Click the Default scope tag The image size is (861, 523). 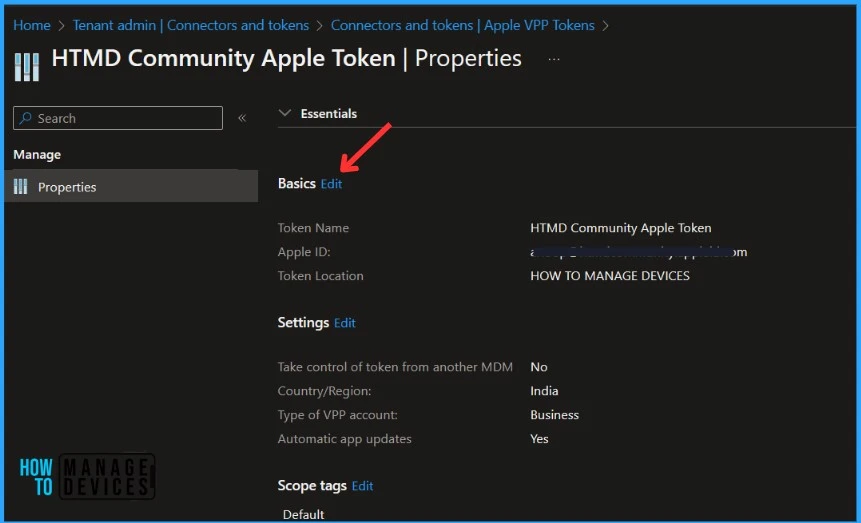303,515
